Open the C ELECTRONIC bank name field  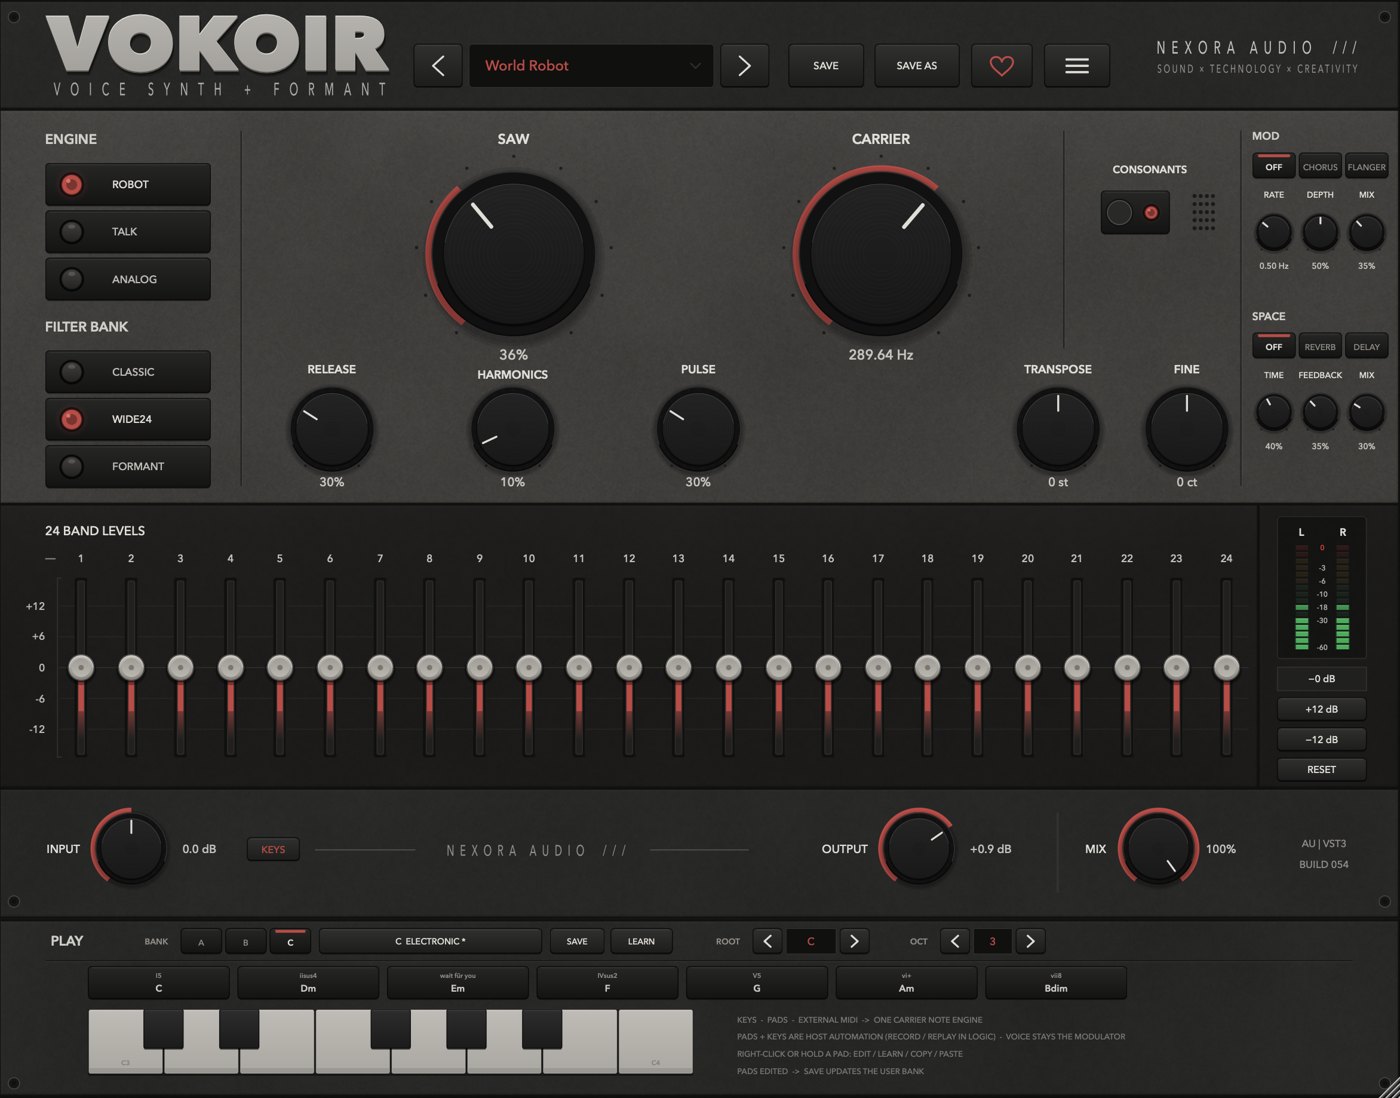point(430,942)
